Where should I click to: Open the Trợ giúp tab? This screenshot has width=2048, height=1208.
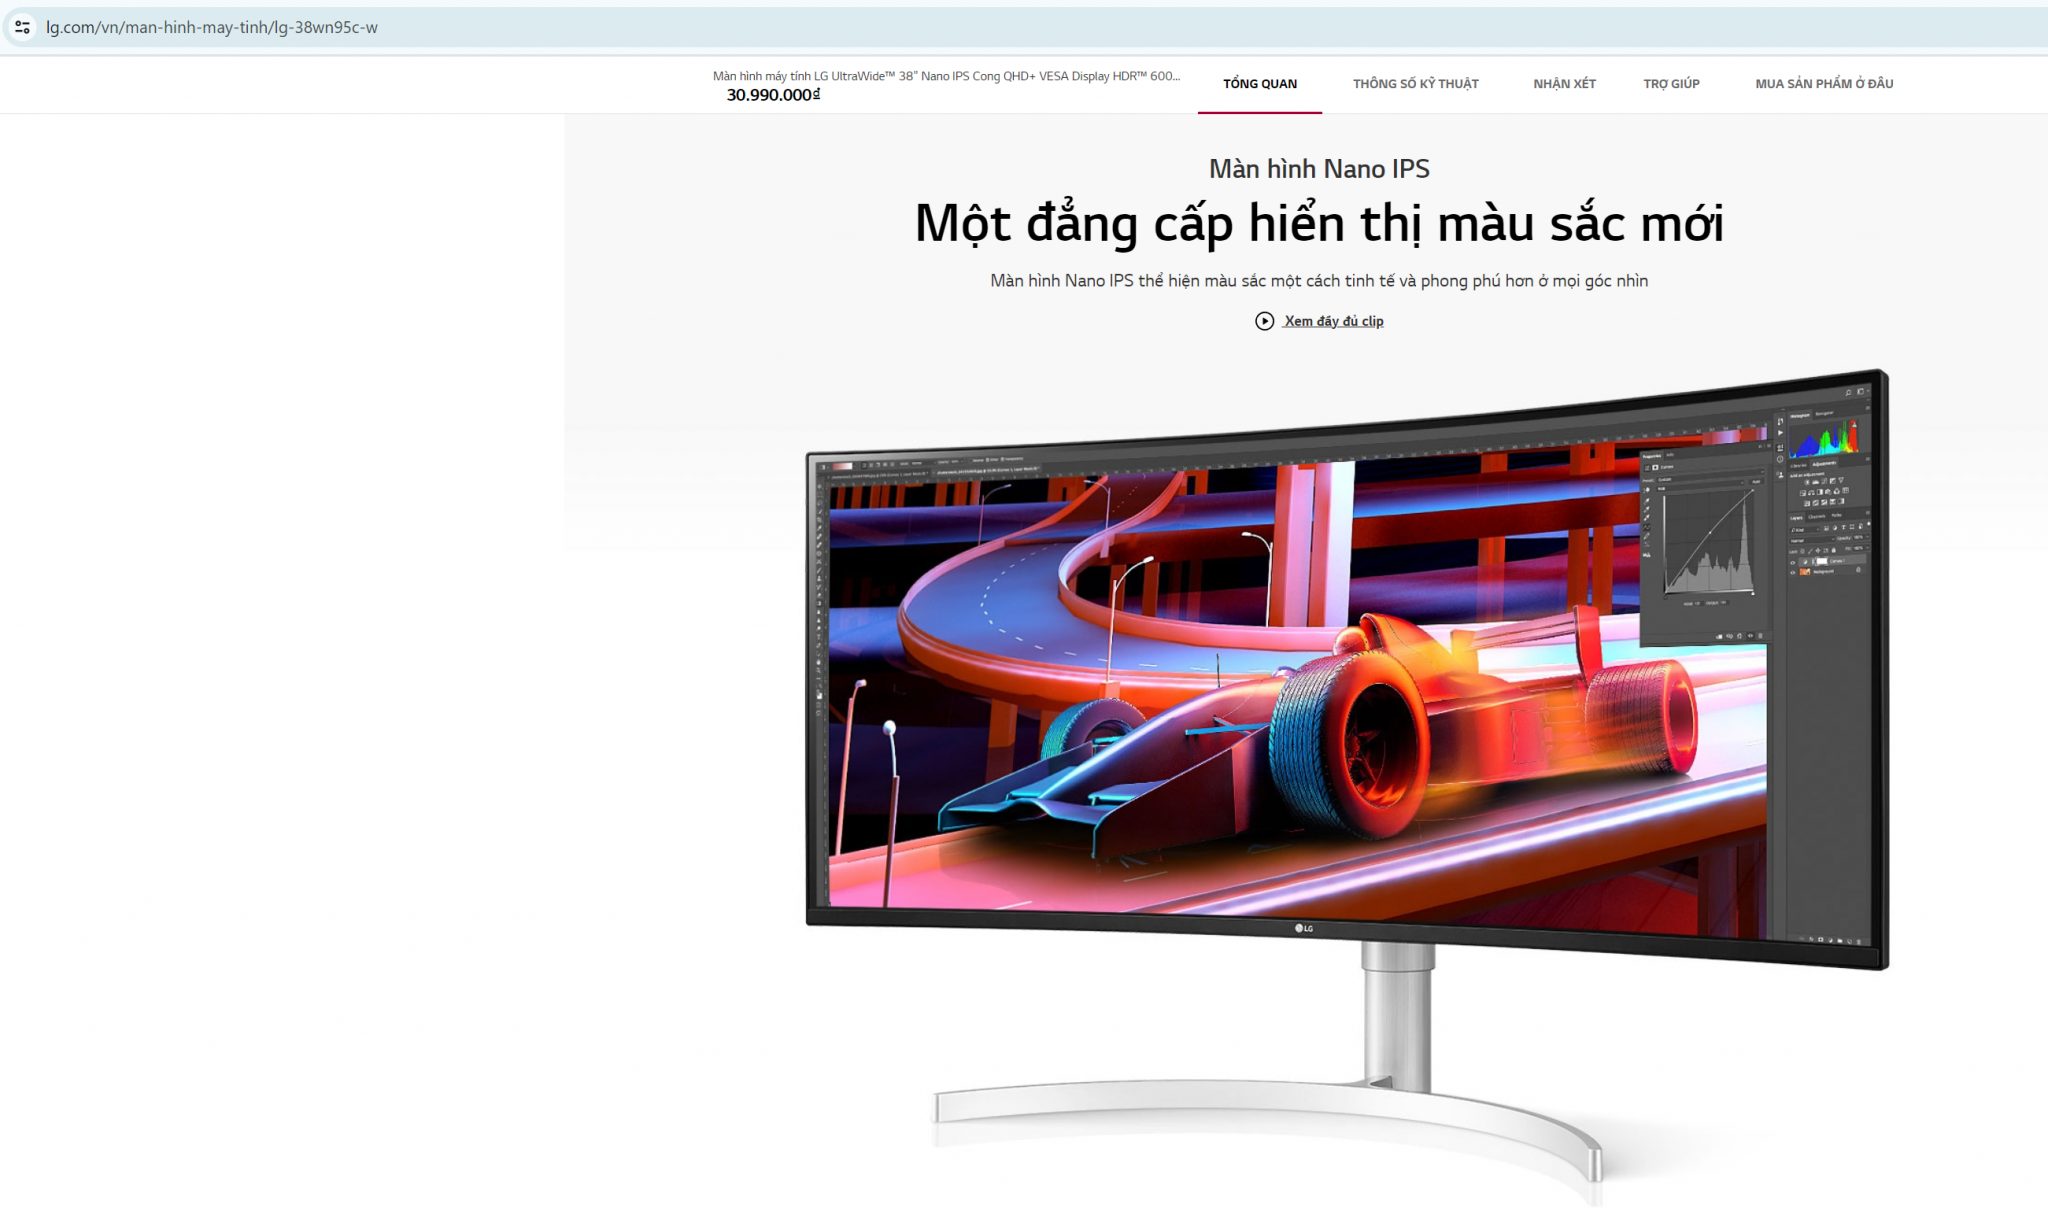pos(1671,84)
